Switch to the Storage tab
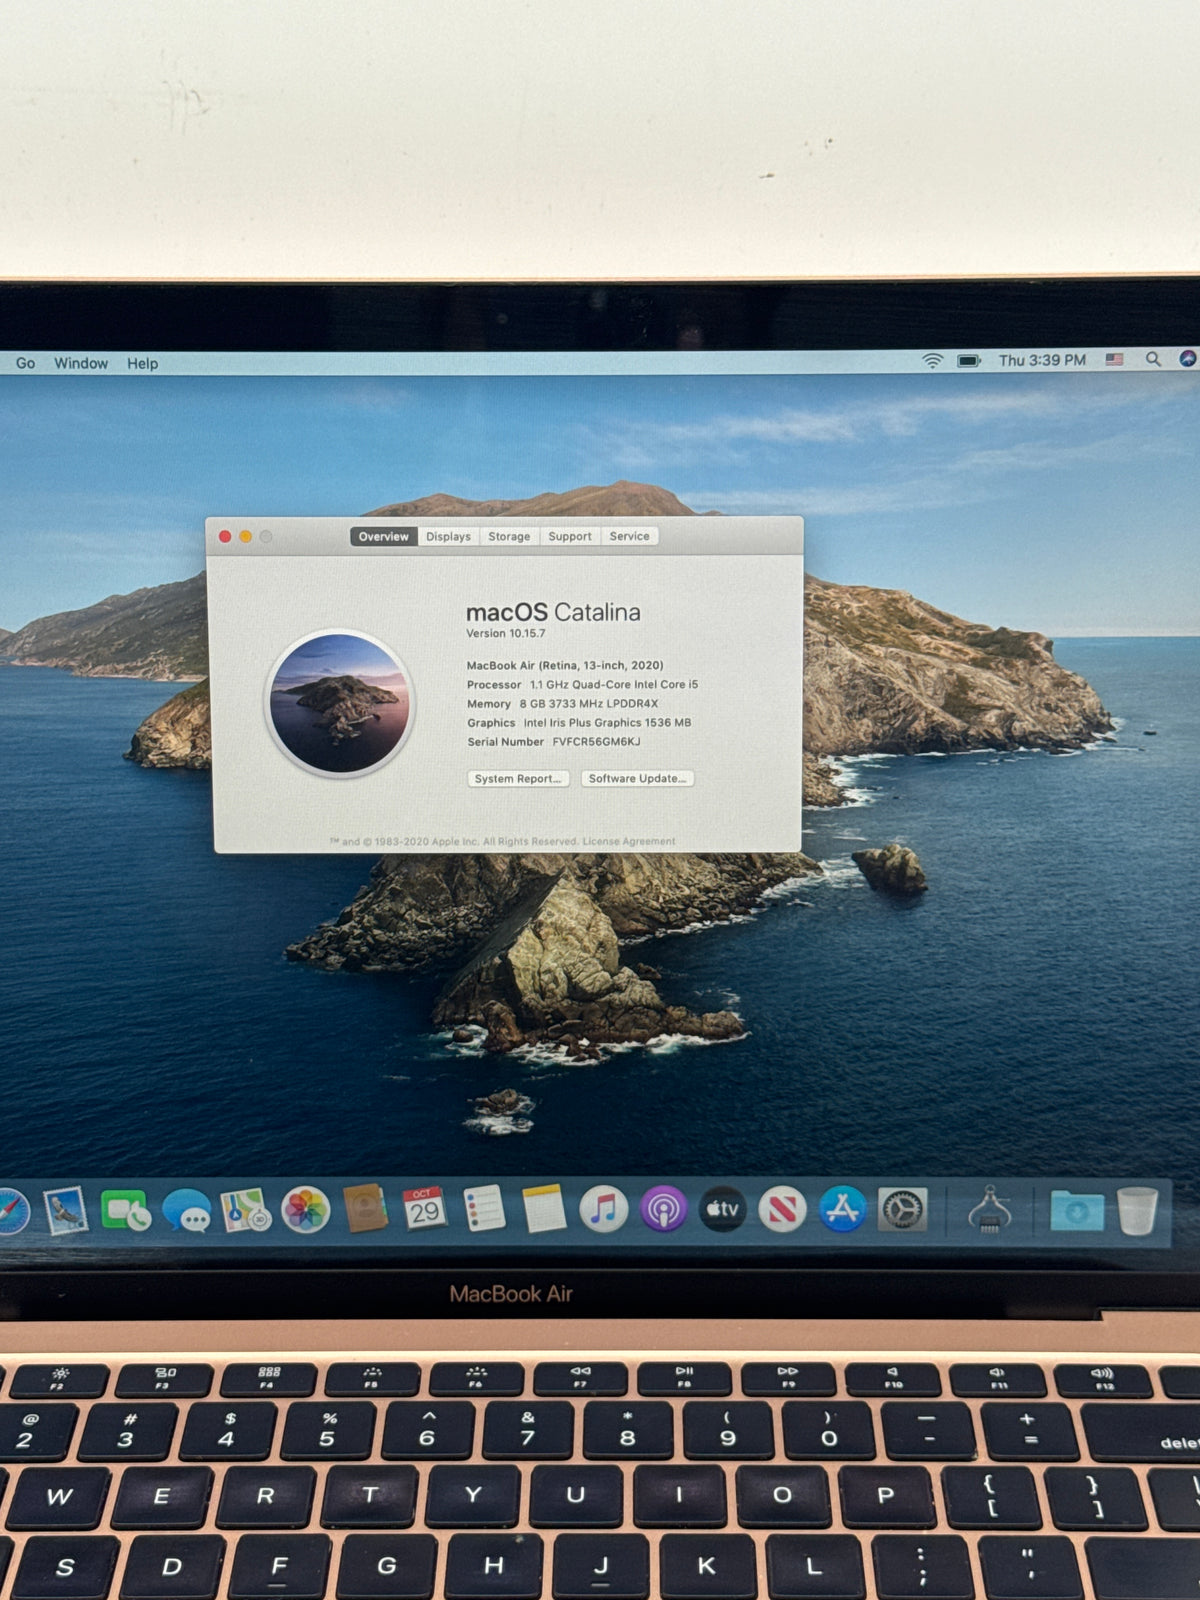This screenshot has width=1200, height=1600. coord(509,536)
